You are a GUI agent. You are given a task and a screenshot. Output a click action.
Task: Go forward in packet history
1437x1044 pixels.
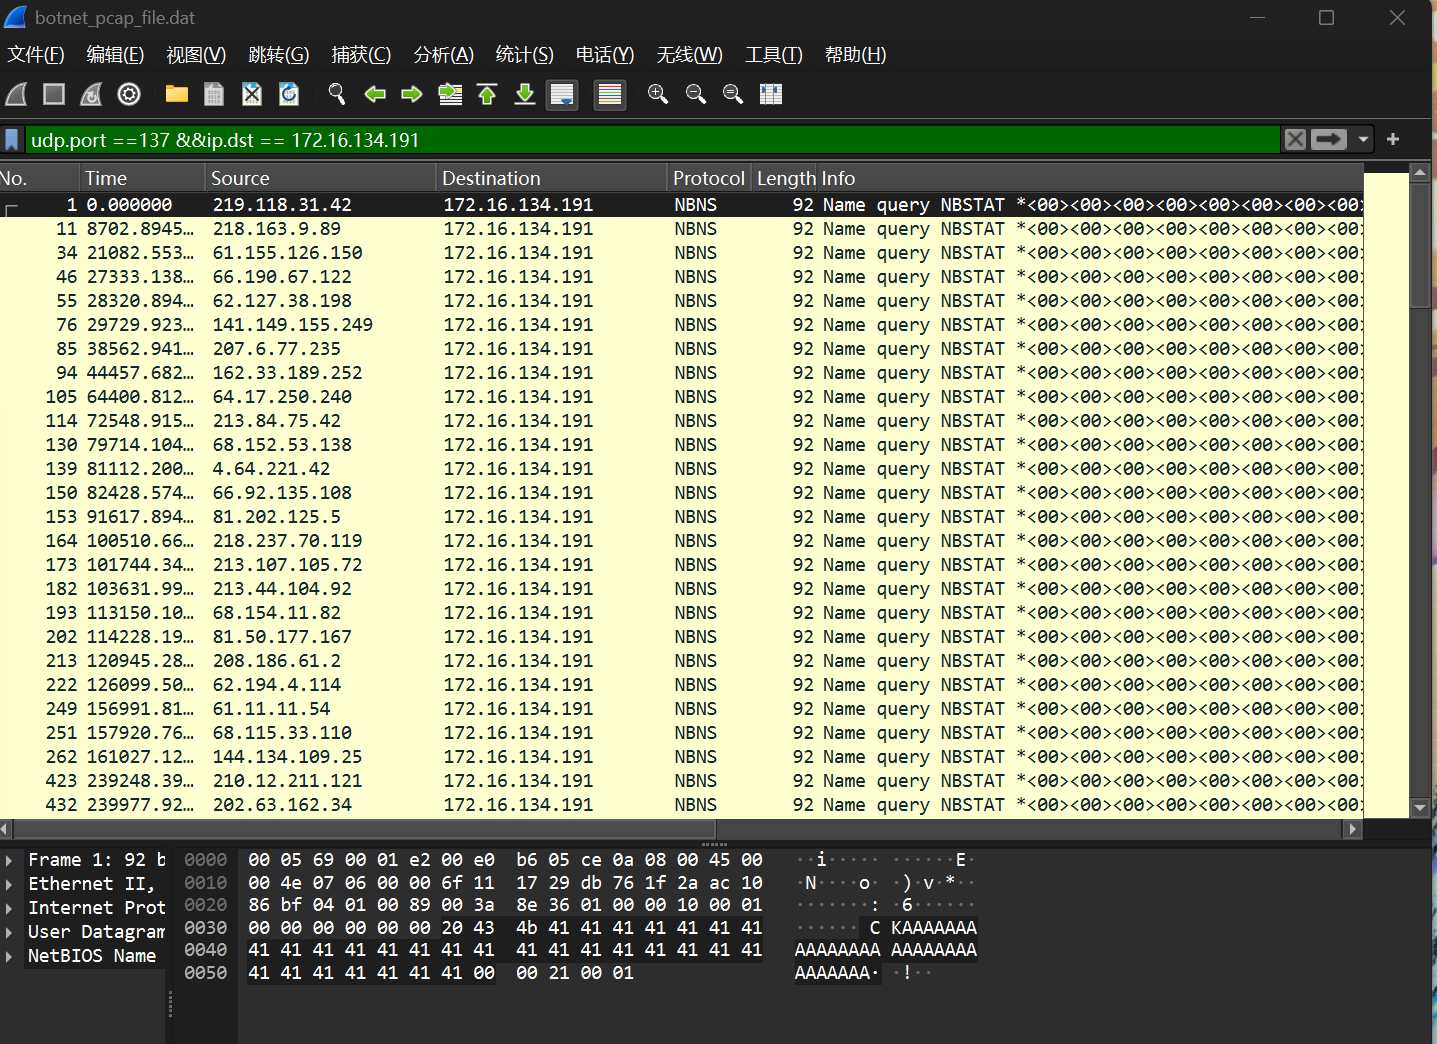(x=412, y=94)
